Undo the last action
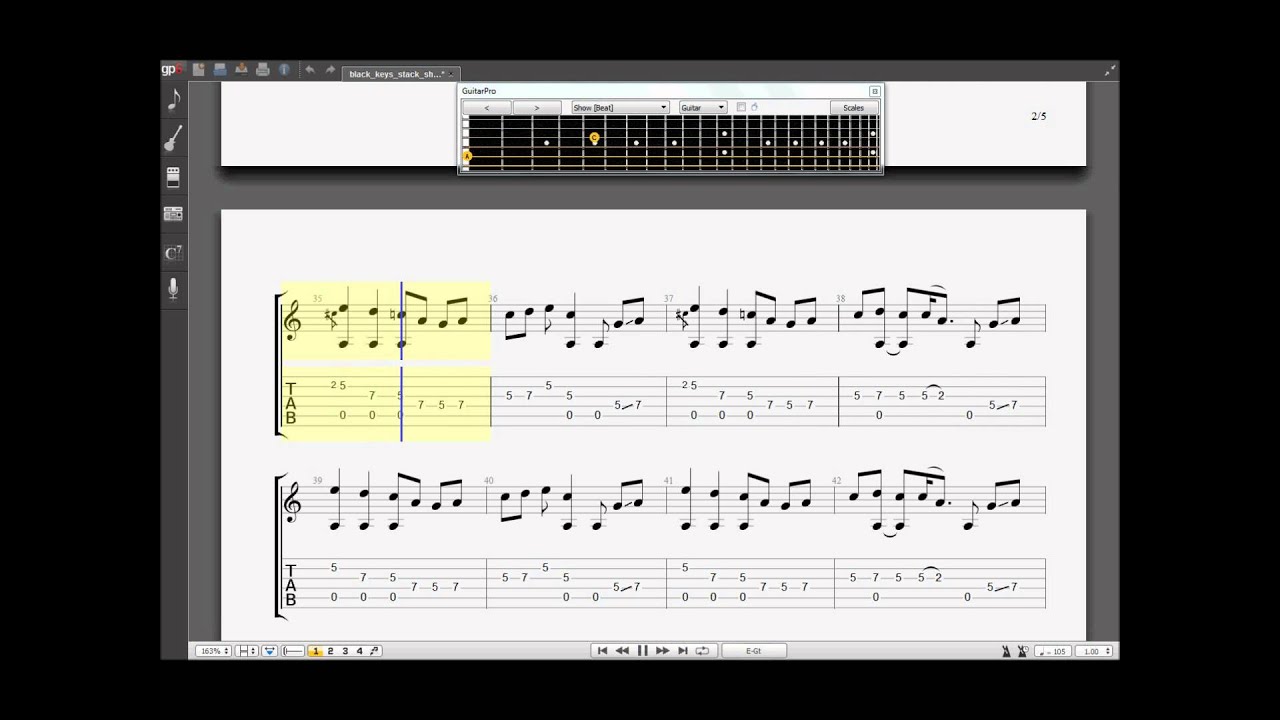Viewport: 1280px width, 720px height. (309, 70)
